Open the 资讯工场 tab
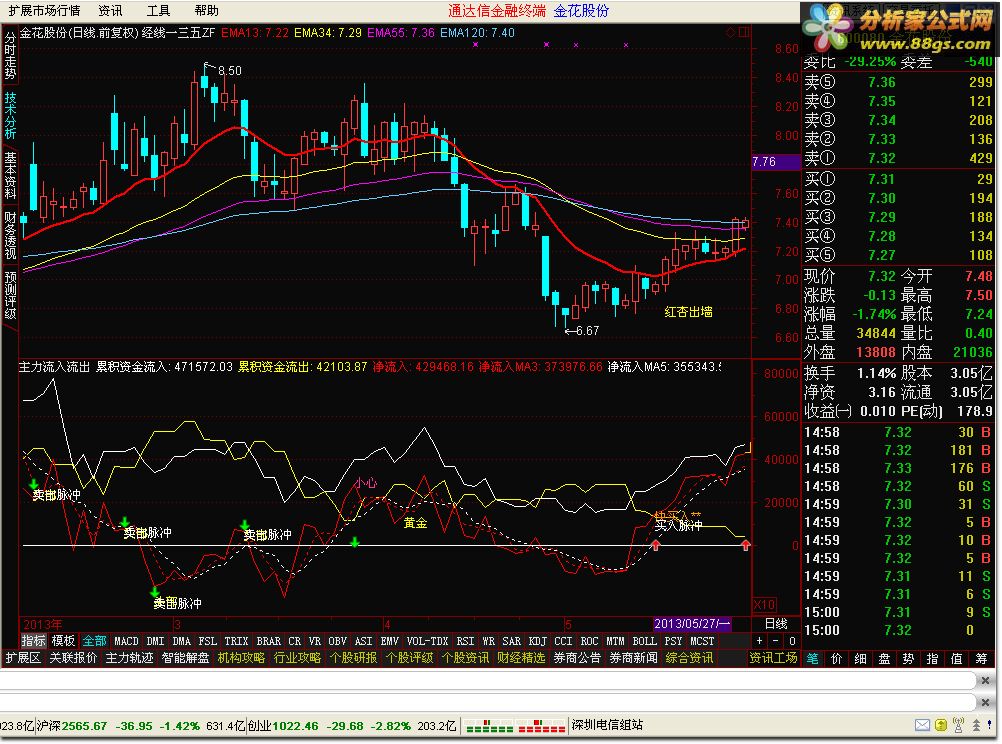Screen dimensions: 1002x744 coord(773,658)
